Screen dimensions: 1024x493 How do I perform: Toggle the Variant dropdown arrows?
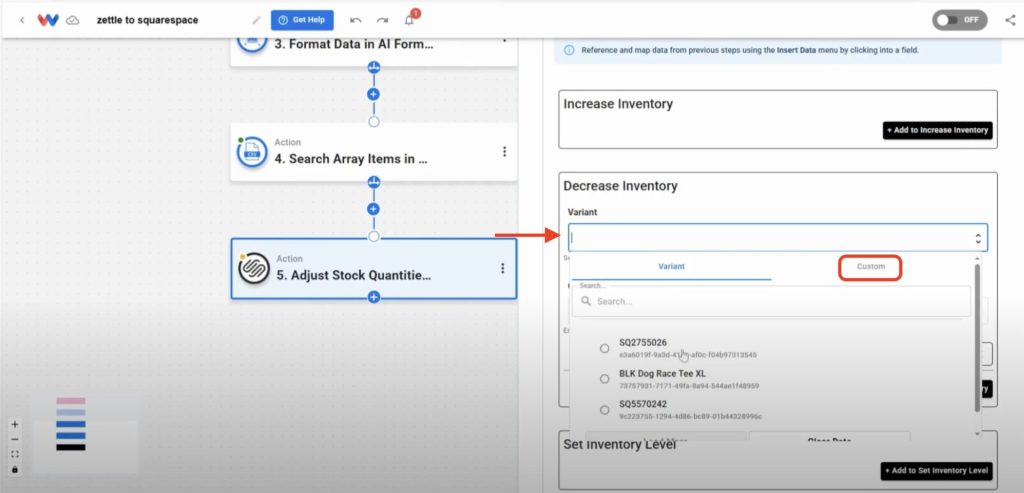[x=978, y=238]
